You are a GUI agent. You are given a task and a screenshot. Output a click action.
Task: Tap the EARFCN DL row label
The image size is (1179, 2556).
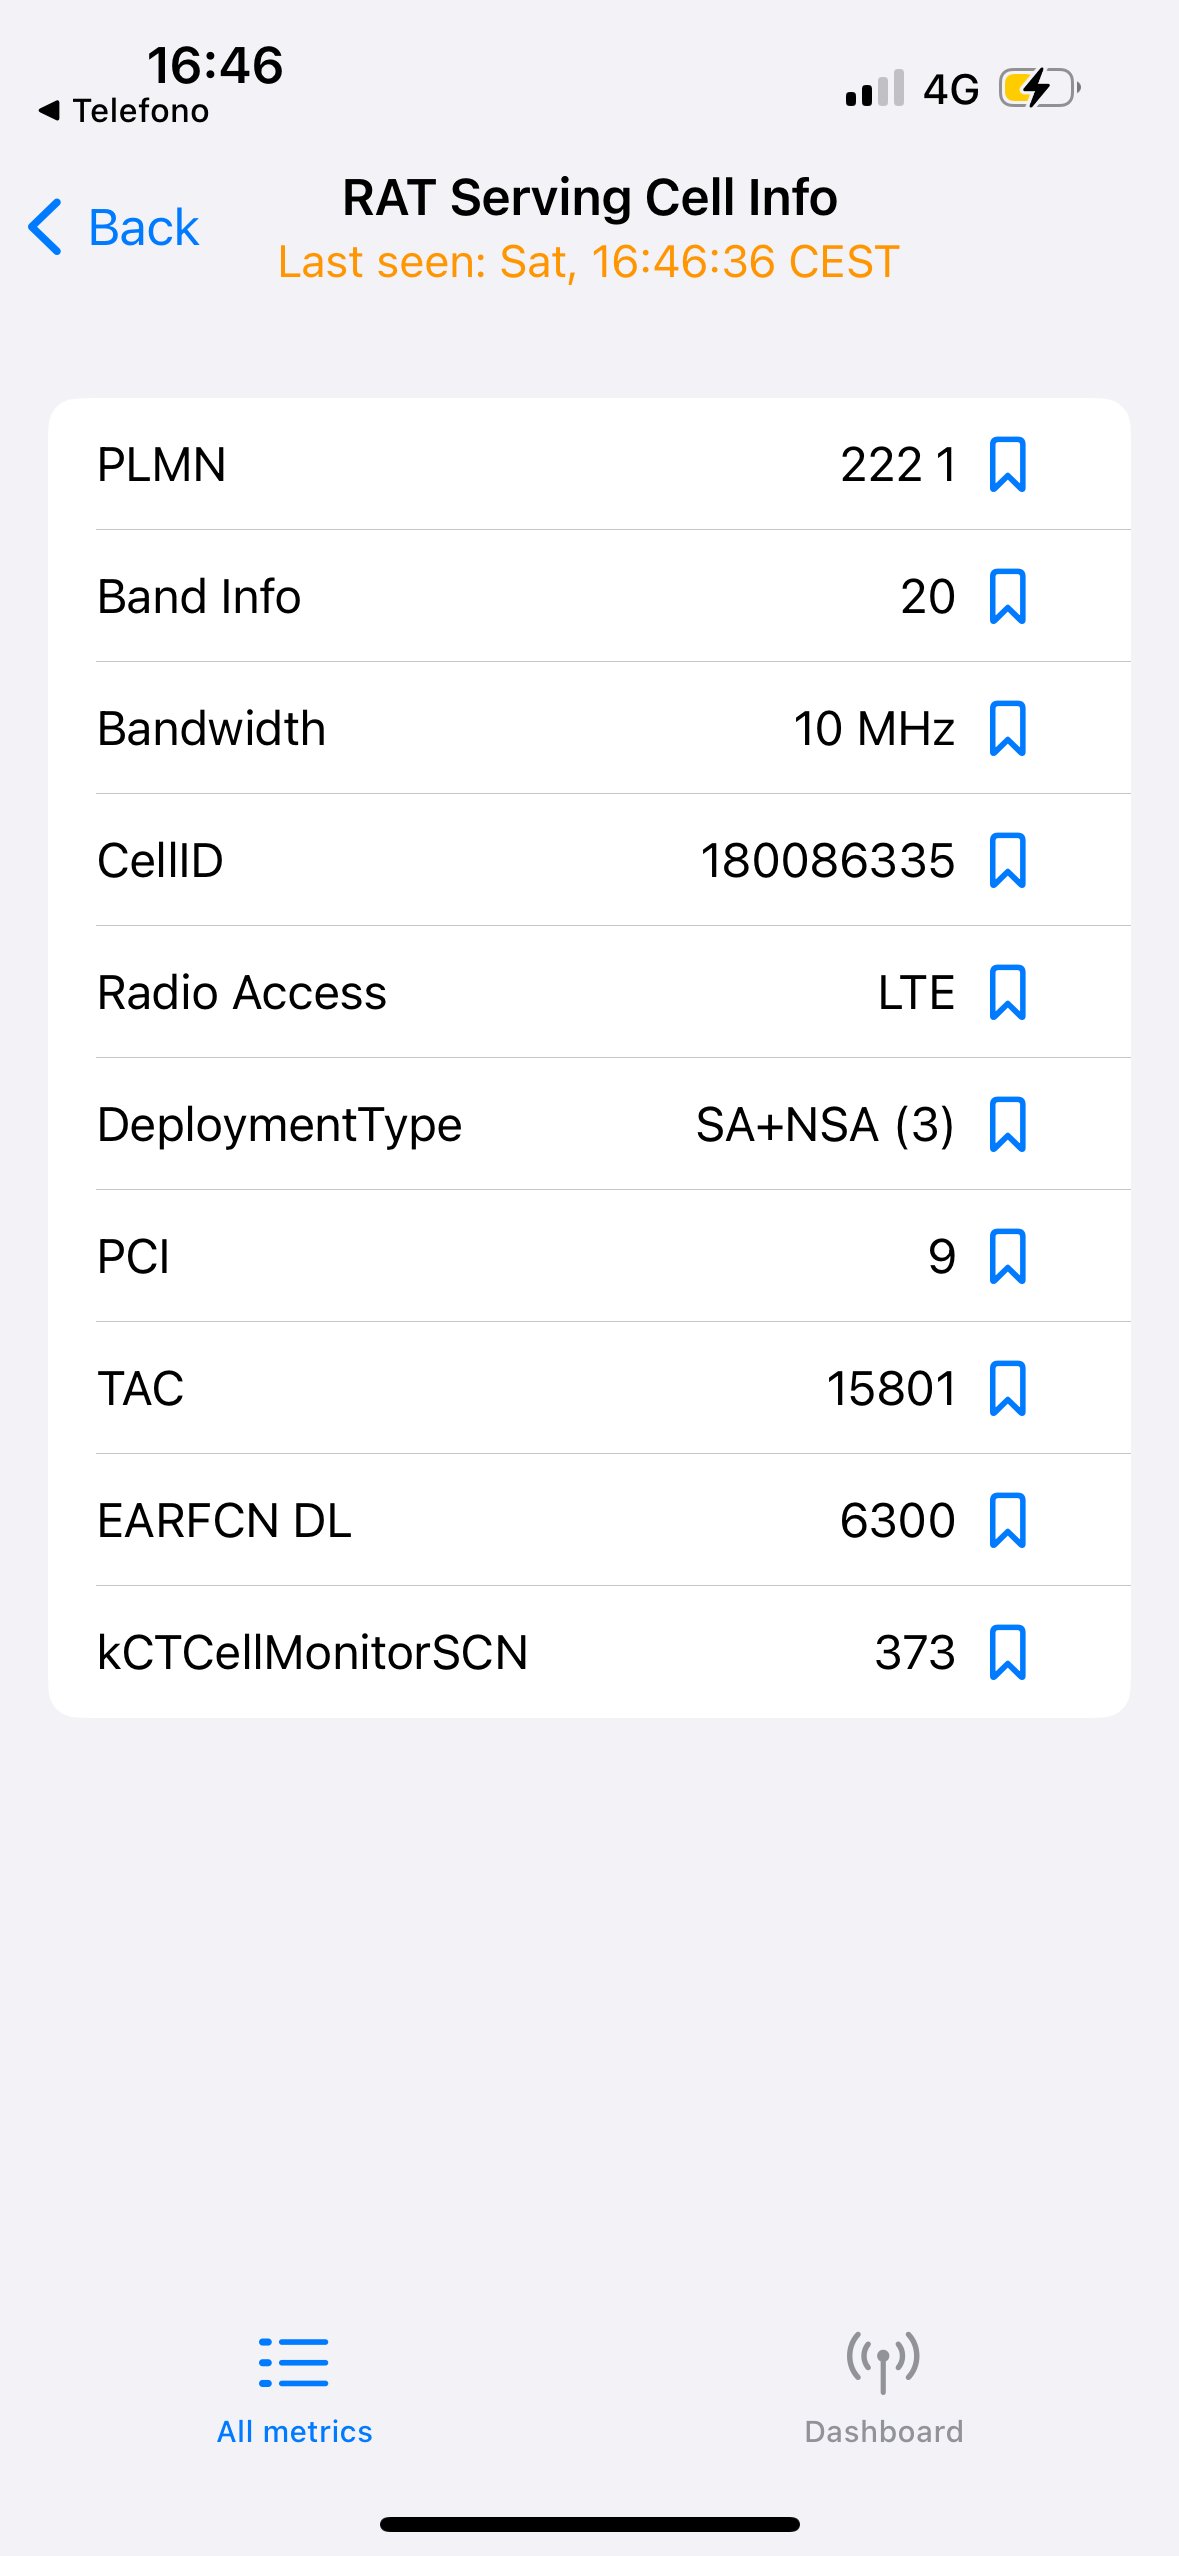224,1521
